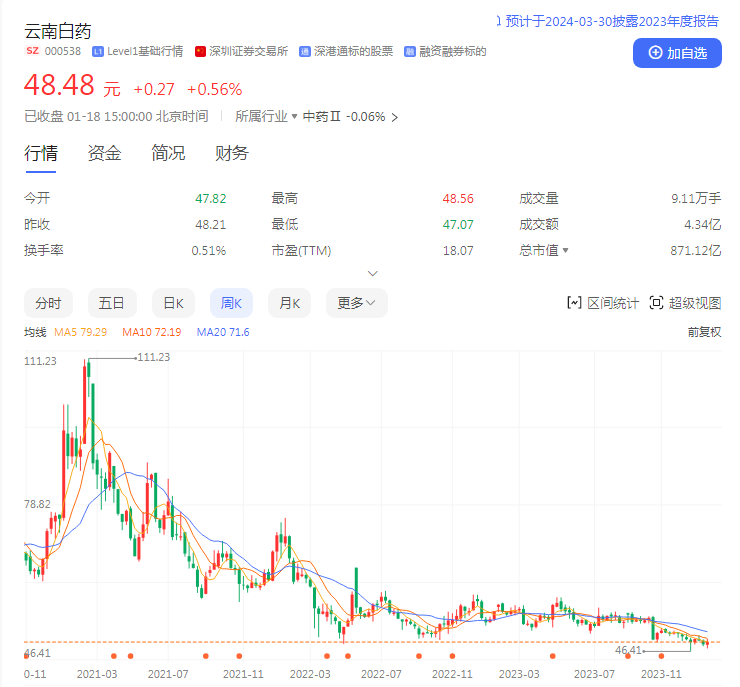The width and height of the screenshot is (740, 687).
Task: Click the event dot below 2022-11
Action: [452, 656]
